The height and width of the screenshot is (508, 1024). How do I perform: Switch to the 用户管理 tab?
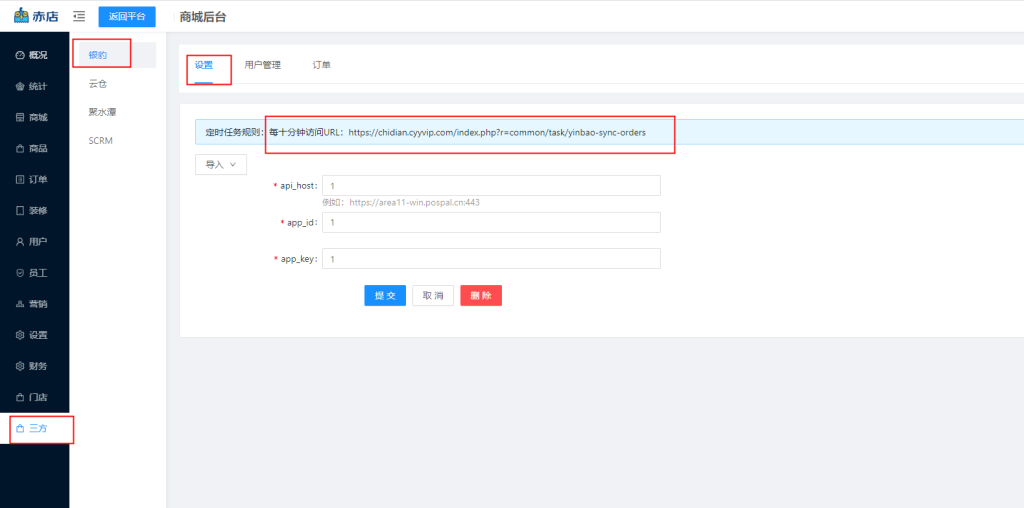pyautogui.click(x=262, y=65)
